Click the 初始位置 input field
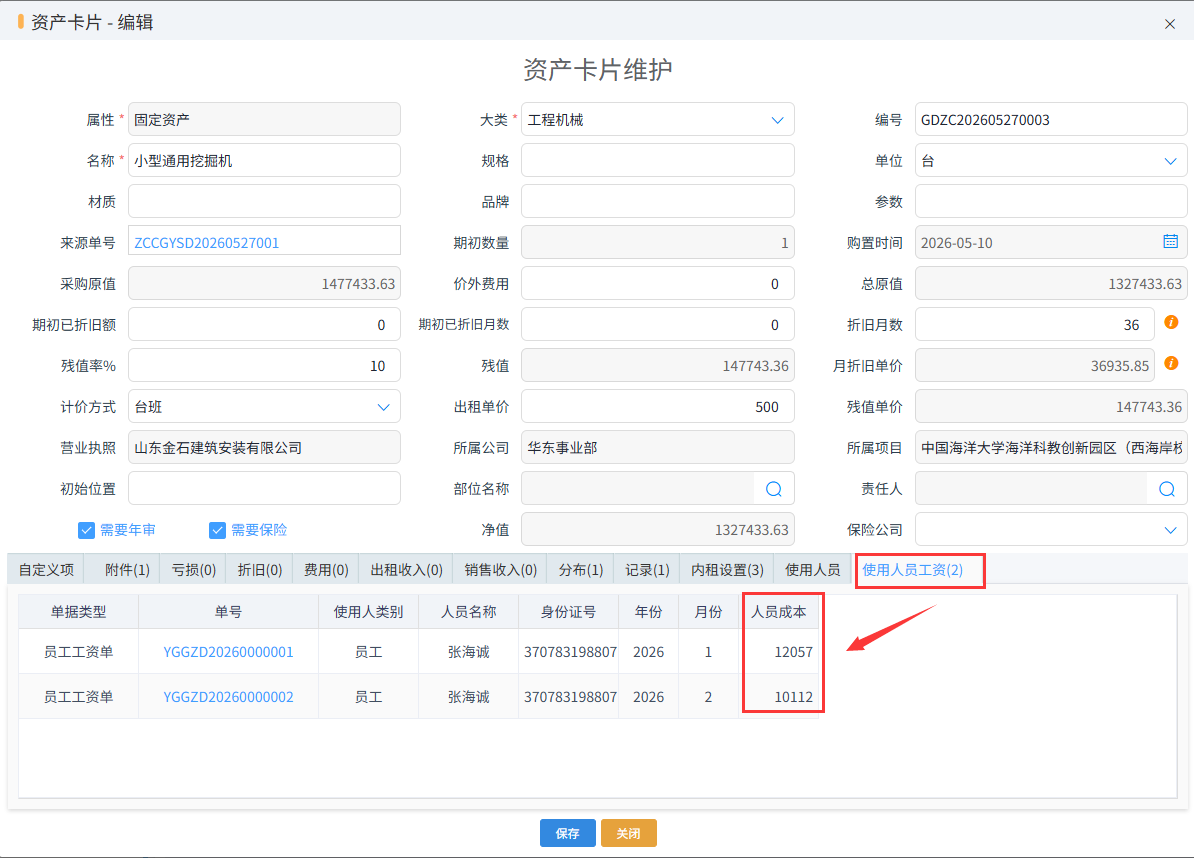Image resolution: width=1194 pixels, height=858 pixels. coord(264,489)
